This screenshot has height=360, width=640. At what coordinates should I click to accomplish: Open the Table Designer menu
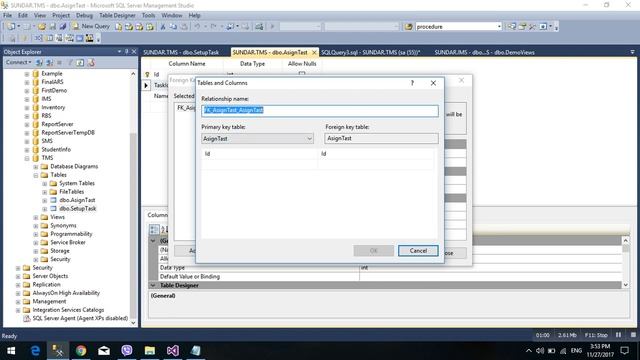click(117, 15)
